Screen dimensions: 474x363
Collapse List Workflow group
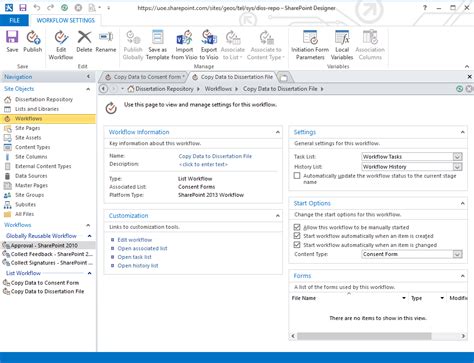click(89, 273)
